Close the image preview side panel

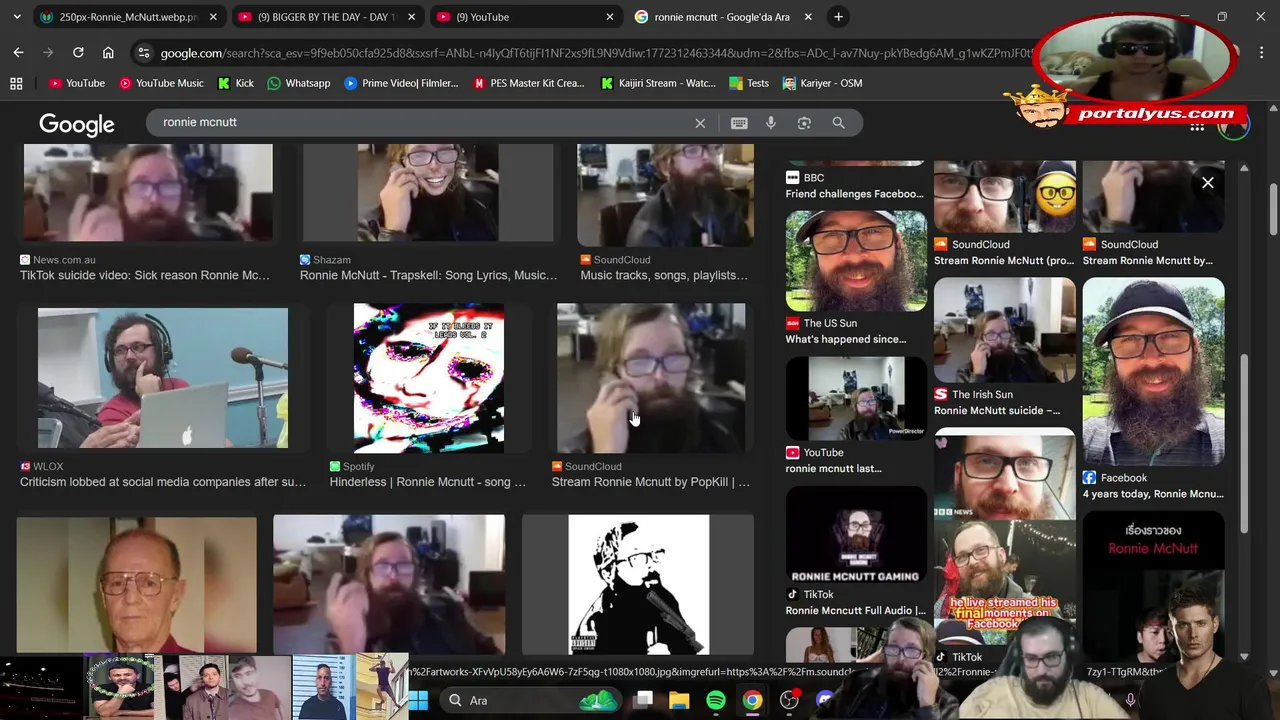tap(1207, 183)
